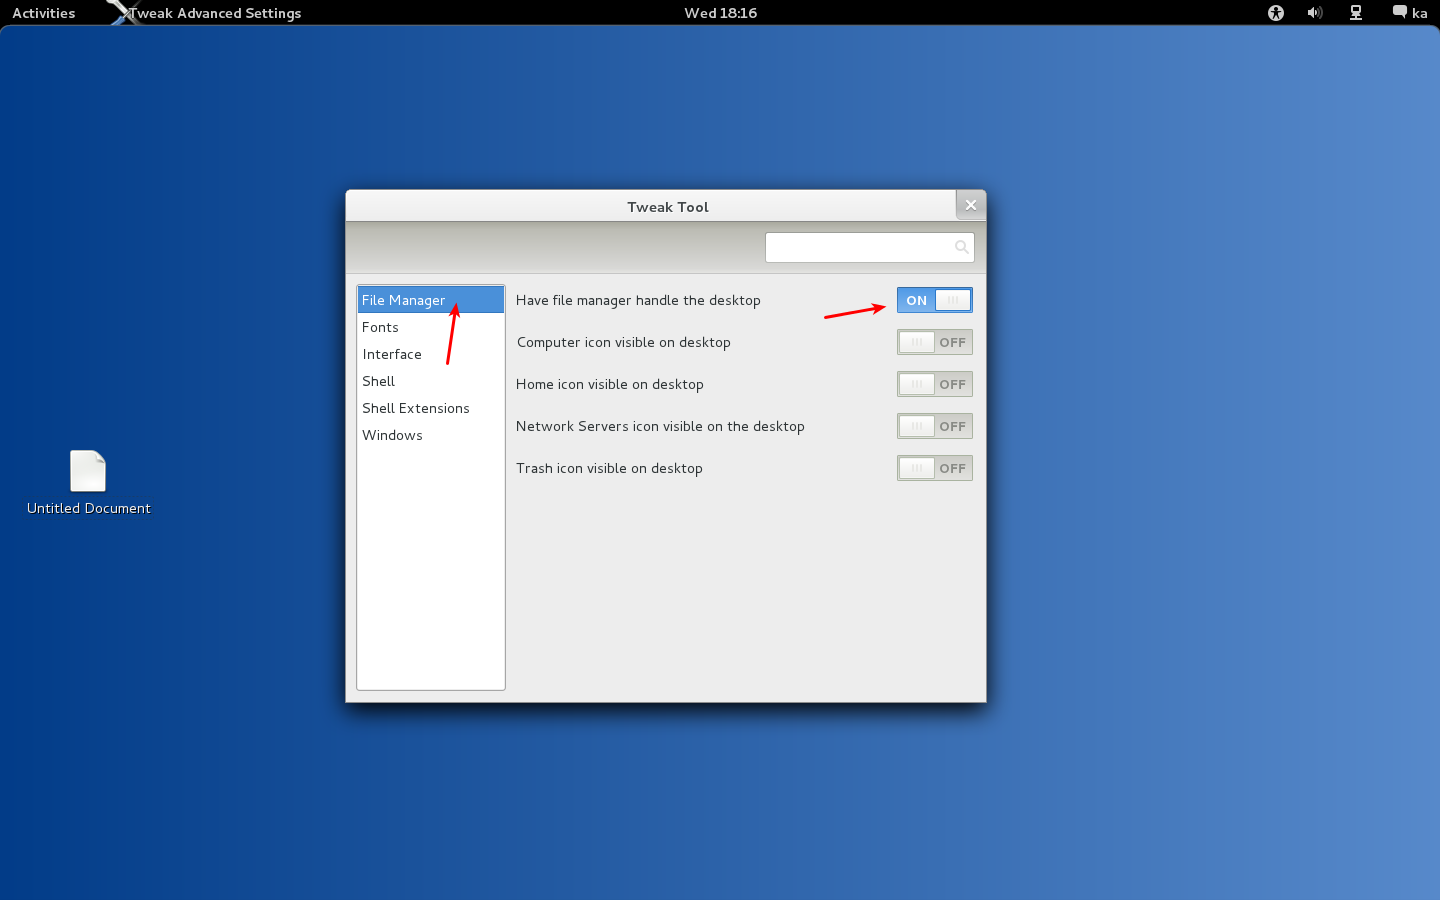This screenshot has width=1440, height=900.
Task: Open the Wed 18:16 clock calendar
Action: [720, 13]
